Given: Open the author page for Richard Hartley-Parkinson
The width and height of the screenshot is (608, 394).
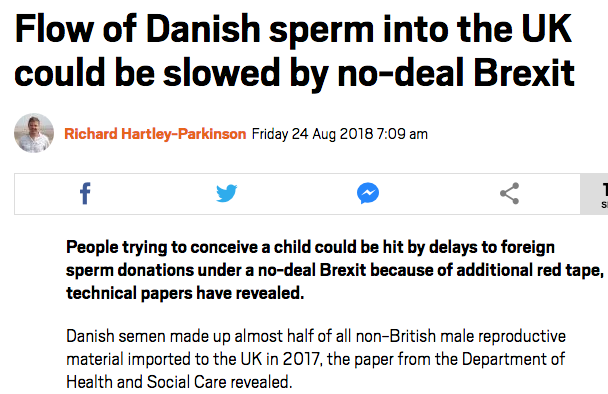Looking at the screenshot, I should [155, 134].
